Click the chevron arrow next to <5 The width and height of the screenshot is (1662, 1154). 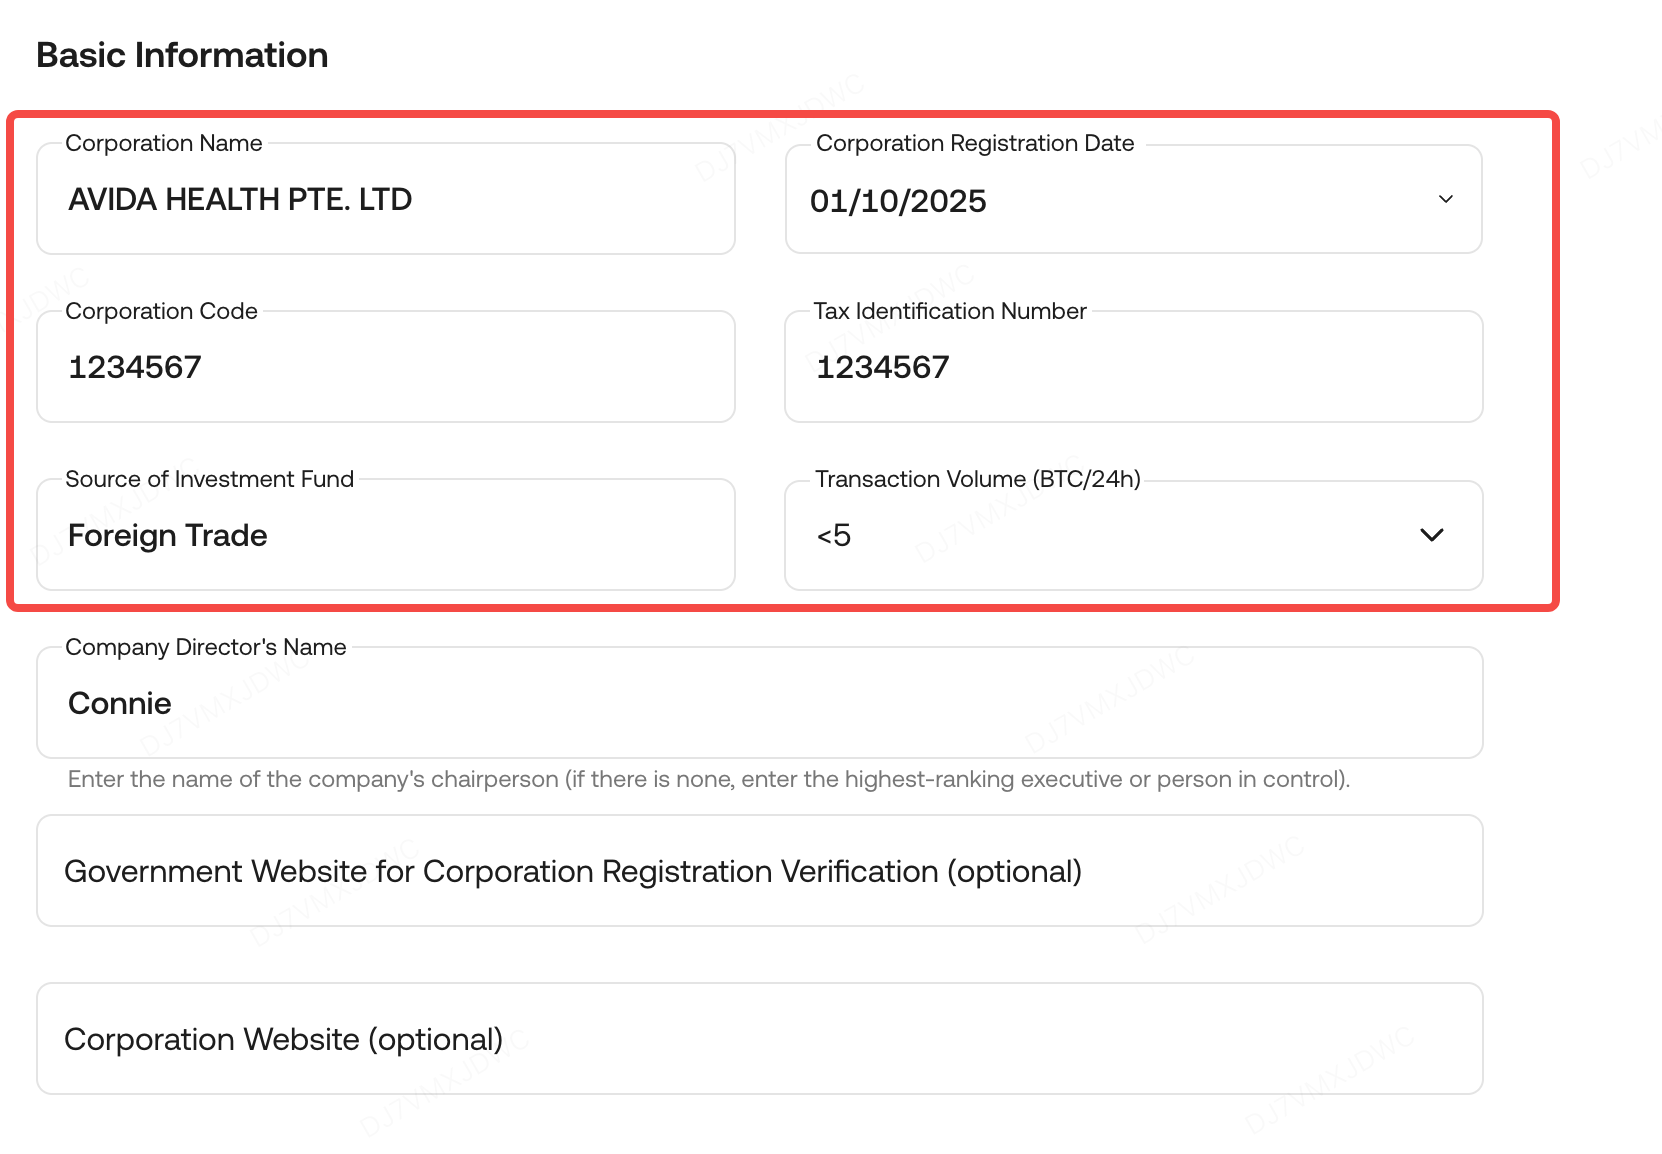(x=1431, y=535)
